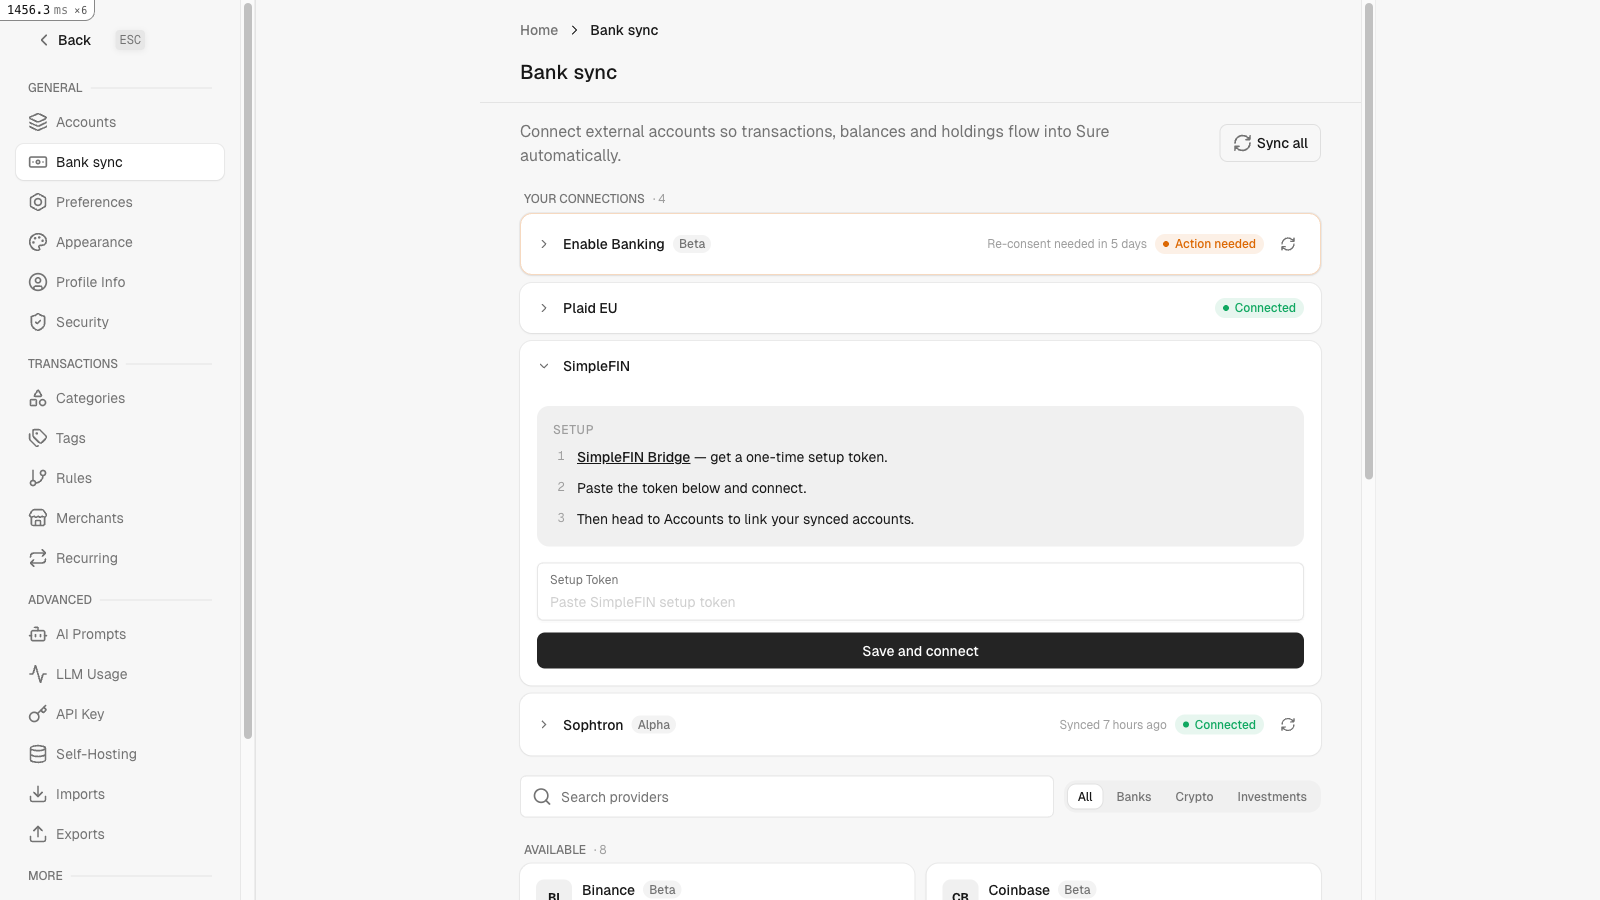Viewport: 1600px width, 900px height.
Task: Click the Profile Info user icon
Action: 38,282
